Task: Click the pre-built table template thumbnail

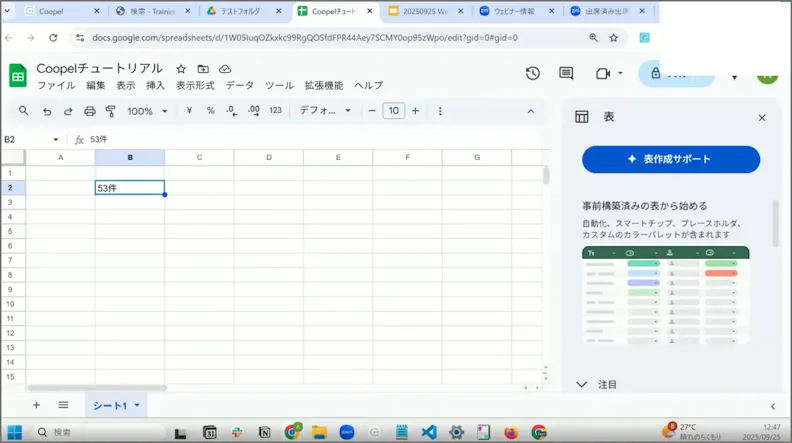Action: click(666, 296)
